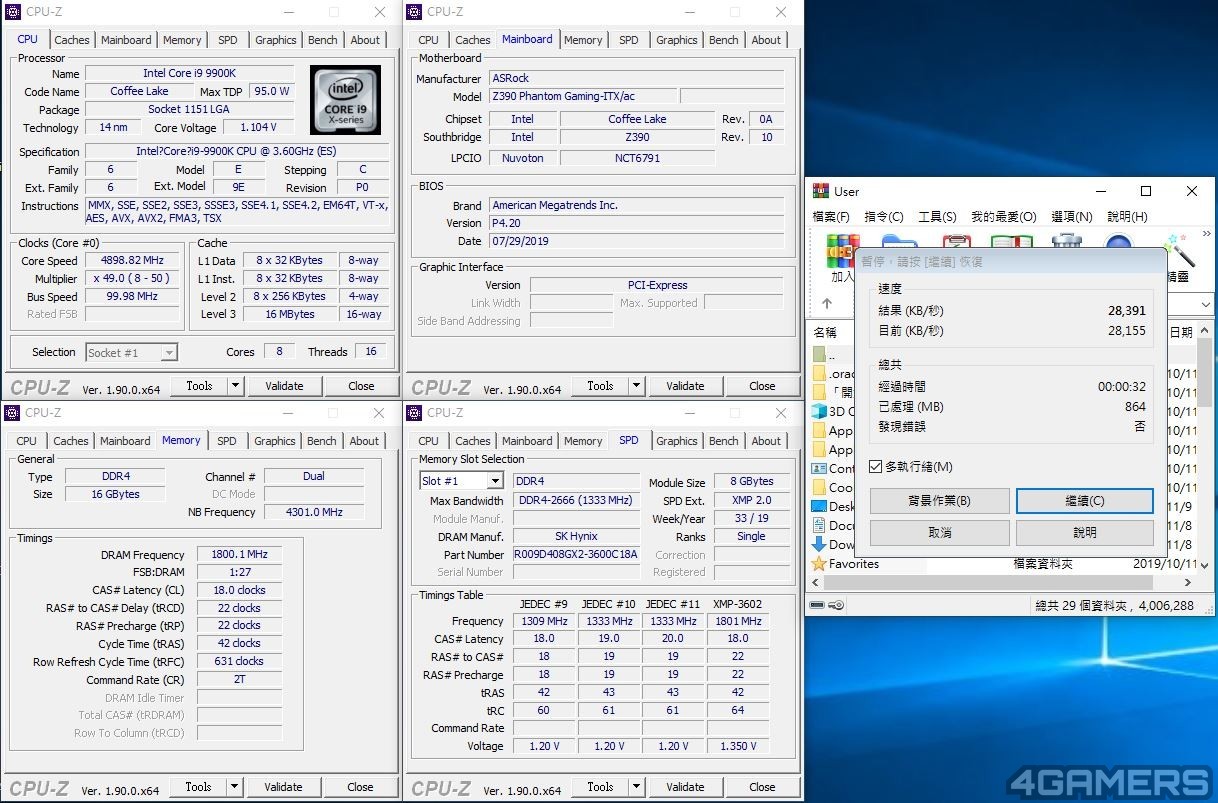Expand the Tools arrow in Mainboard window
This screenshot has height=803, width=1218.
pos(637,386)
